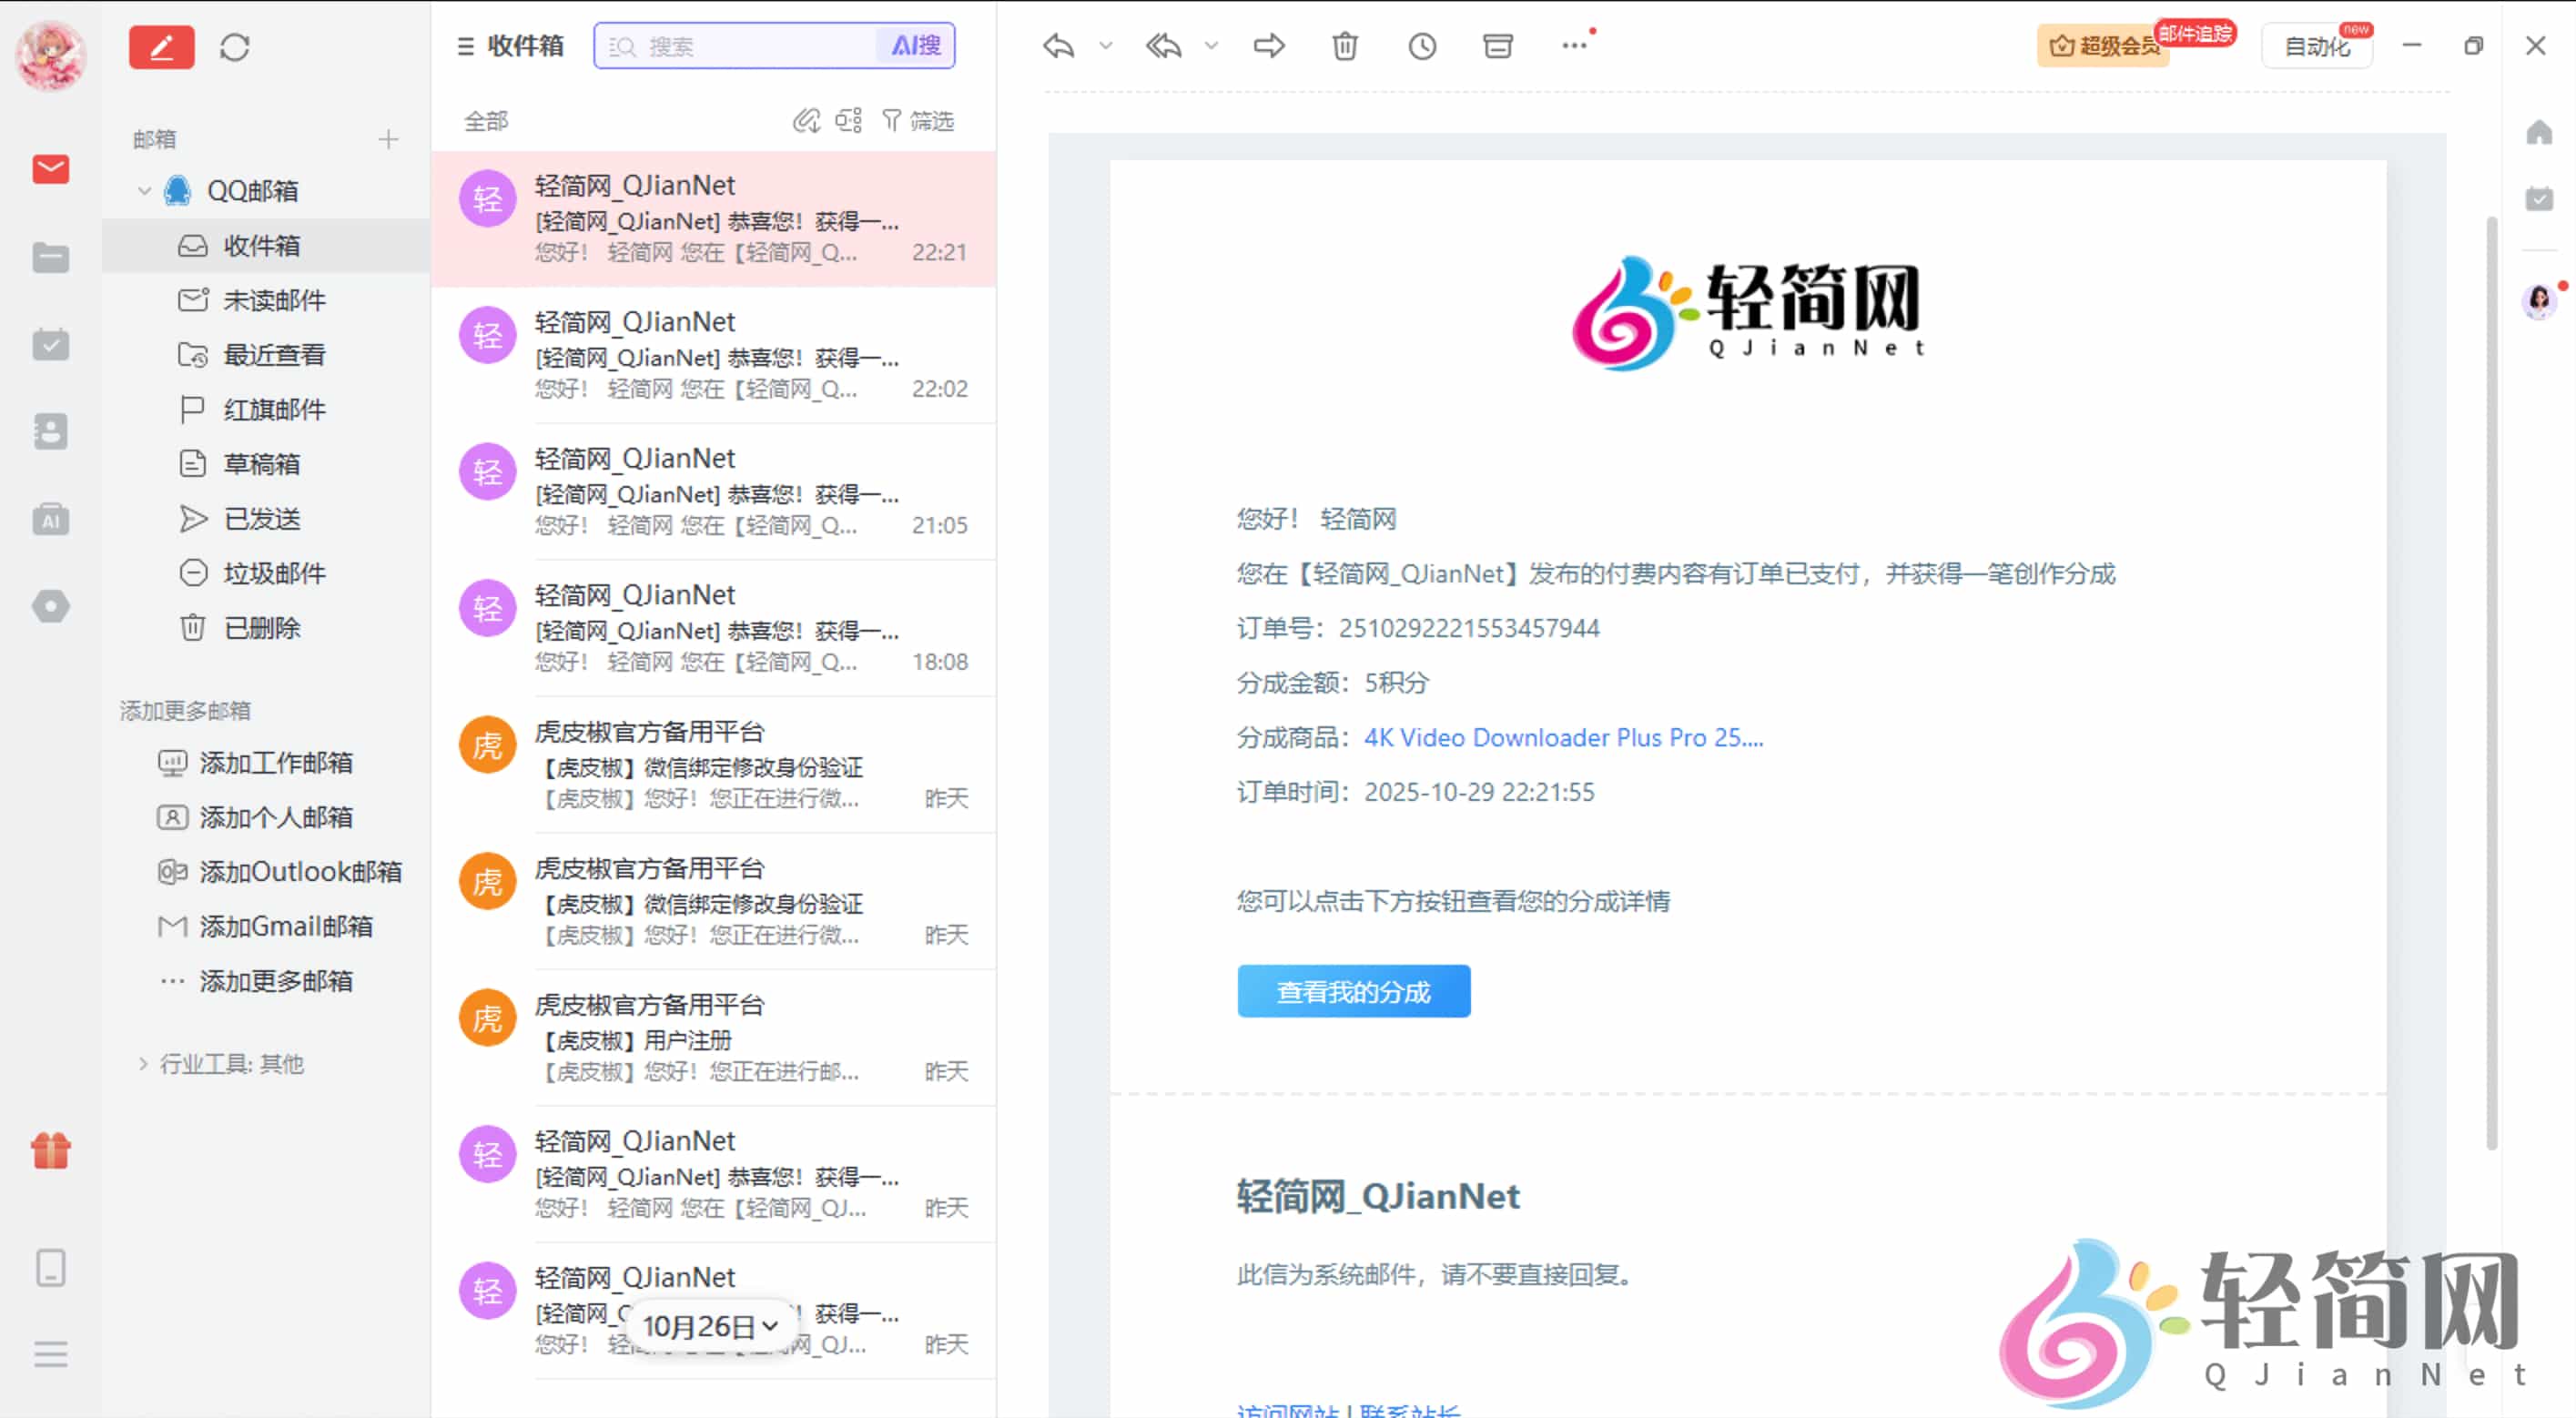The width and height of the screenshot is (2576, 1418).
Task: Open the more actions (…) menu
Action: (x=1575, y=46)
